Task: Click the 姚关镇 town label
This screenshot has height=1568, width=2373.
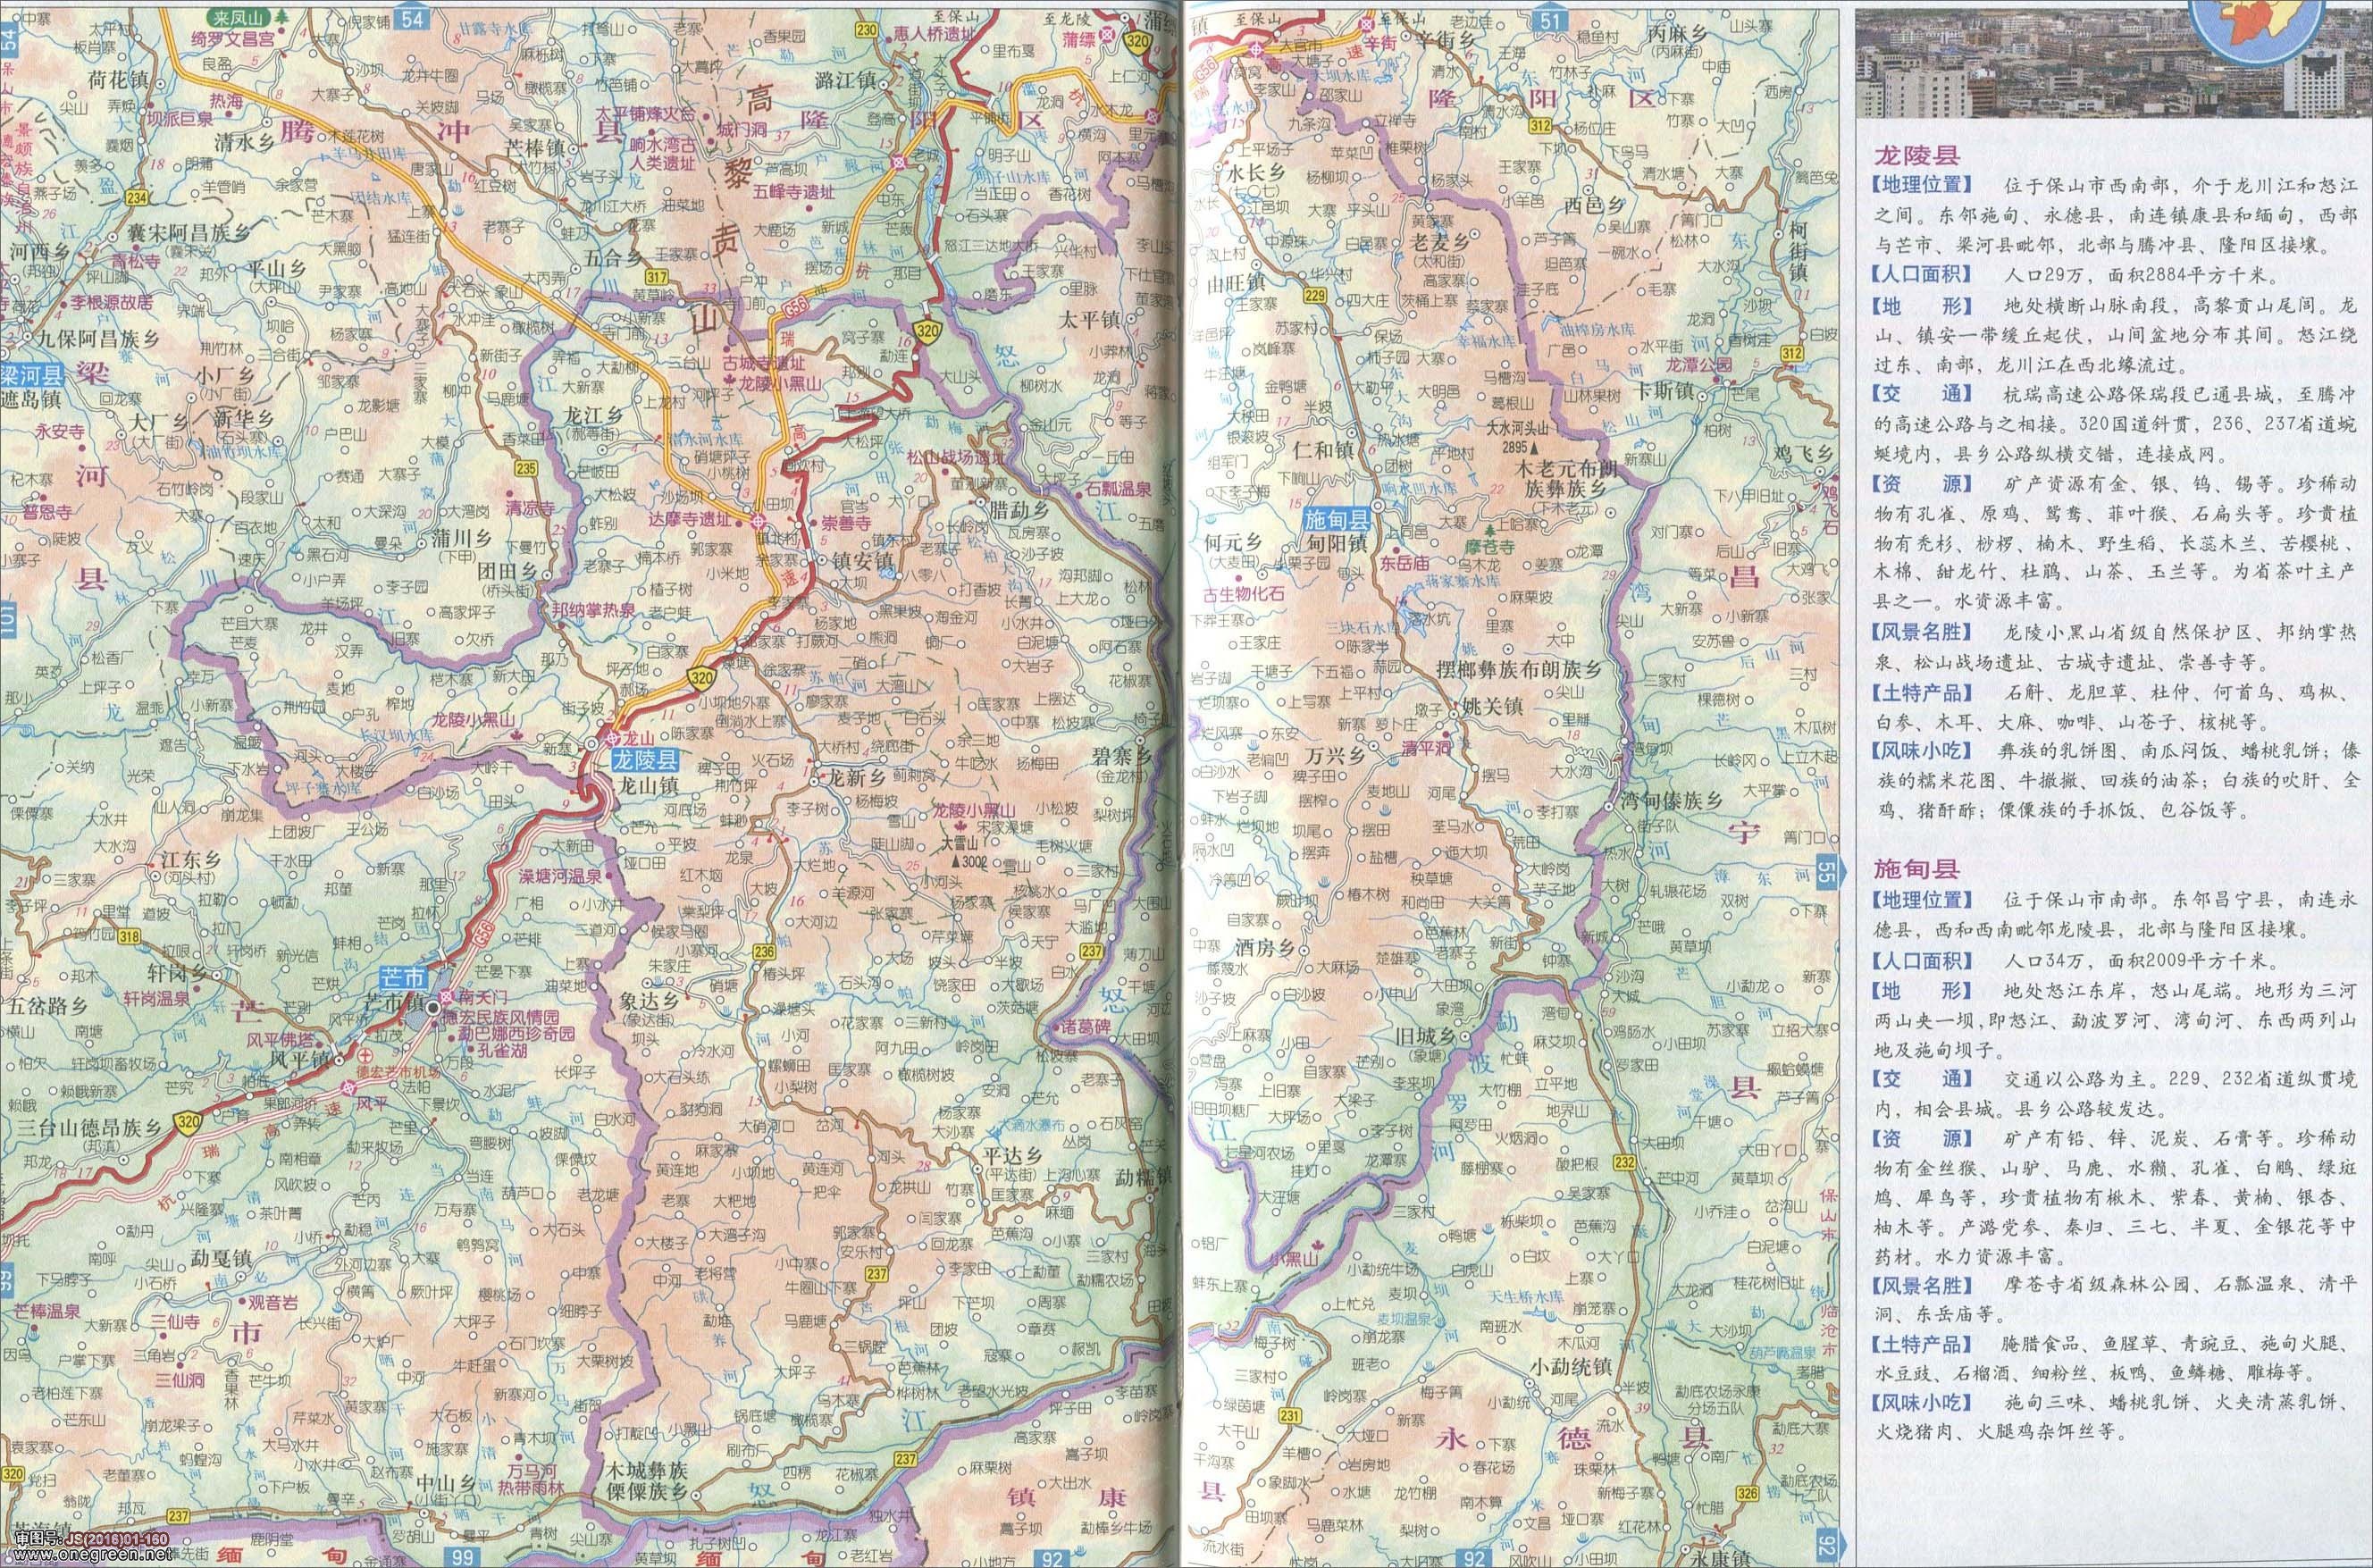Action: click(x=1494, y=706)
